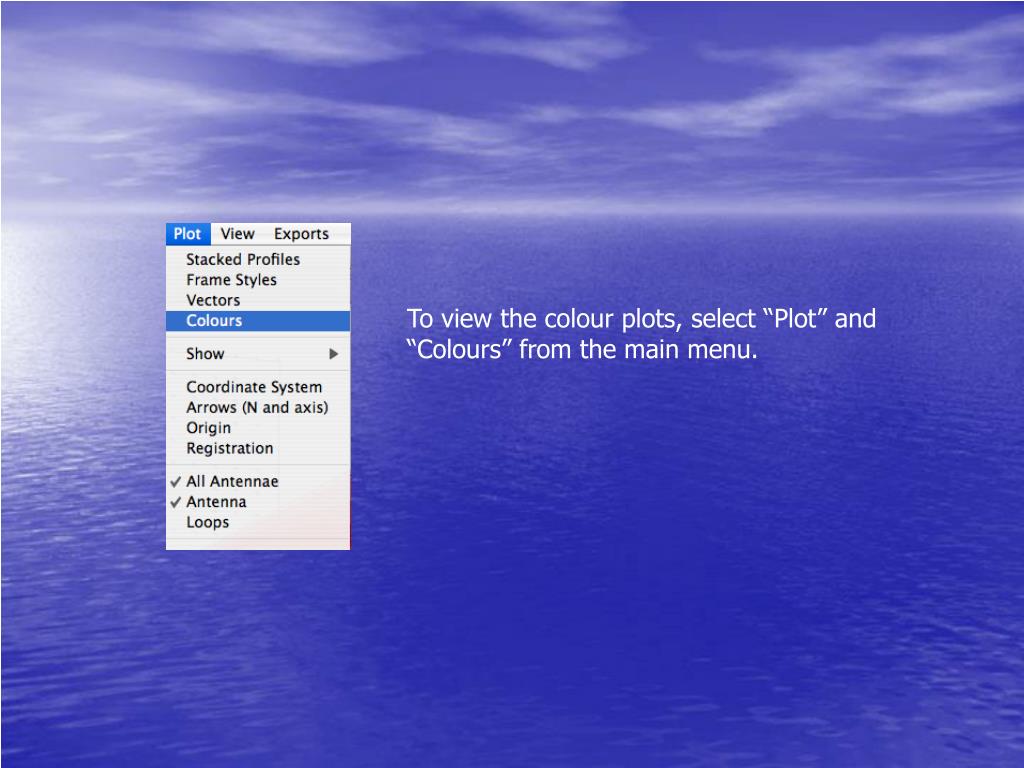
Task: Select Vectors in the Plot menu
Action: click(258, 300)
